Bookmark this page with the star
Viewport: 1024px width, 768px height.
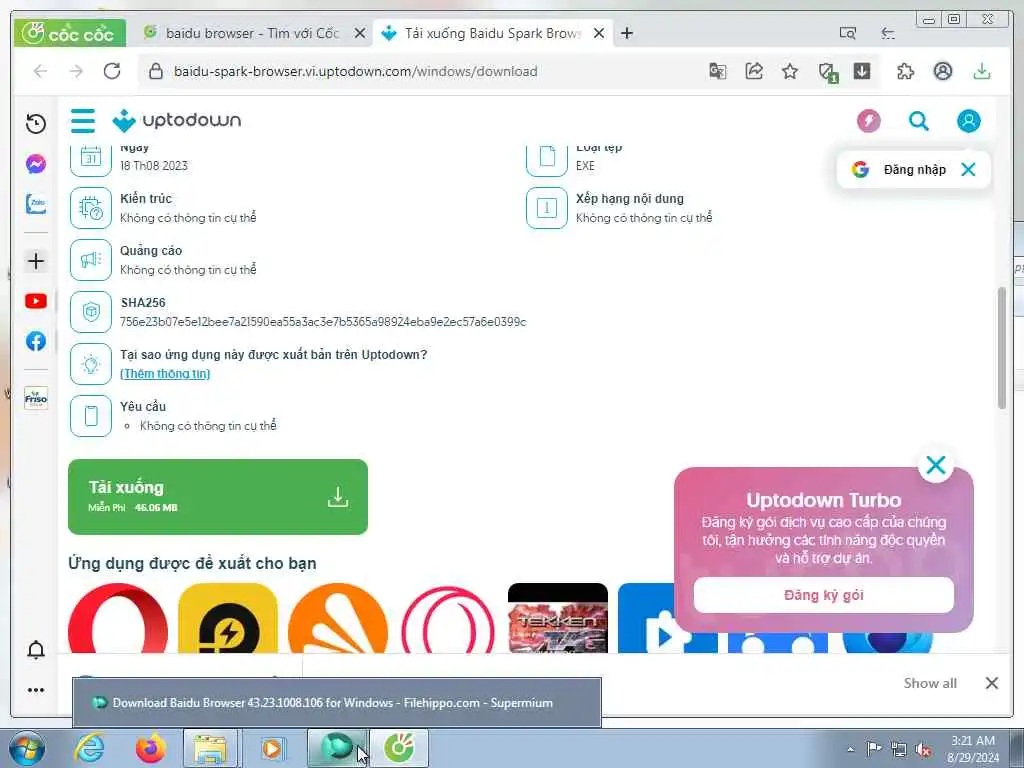click(x=790, y=71)
